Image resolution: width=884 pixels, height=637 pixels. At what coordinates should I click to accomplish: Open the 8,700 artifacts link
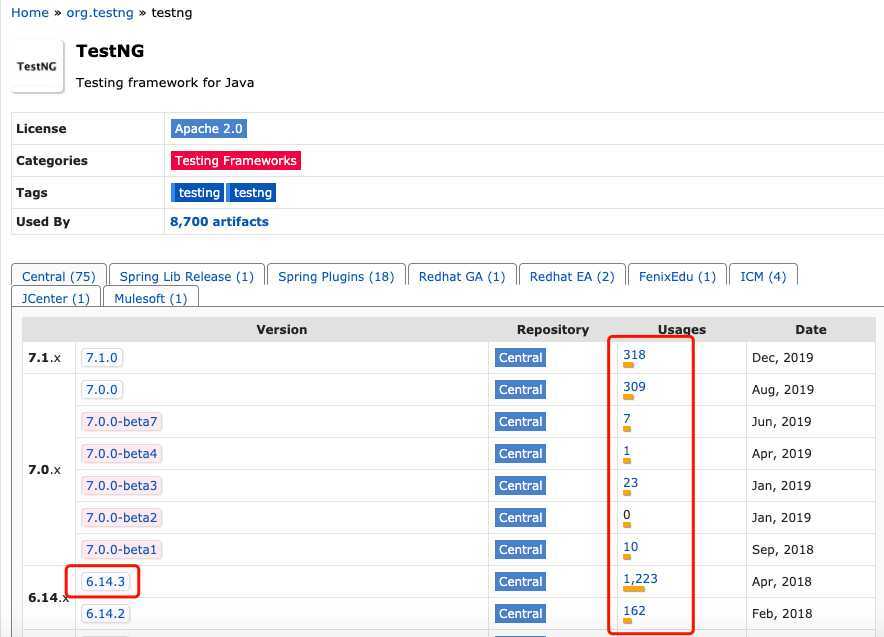tap(219, 222)
